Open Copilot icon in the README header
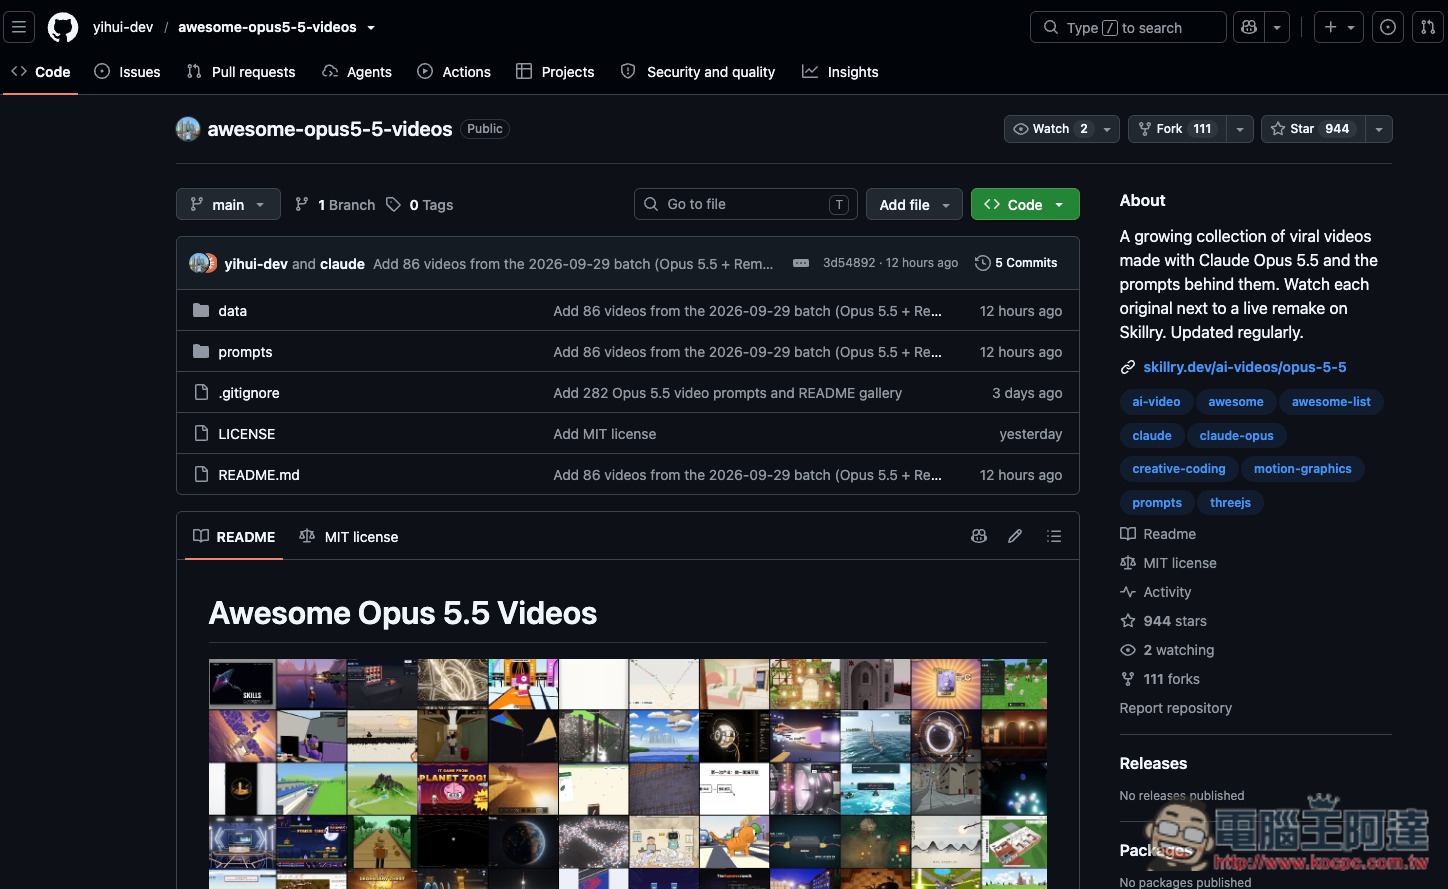The height and width of the screenshot is (889, 1448). pyautogui.click(x=979, y=537)
